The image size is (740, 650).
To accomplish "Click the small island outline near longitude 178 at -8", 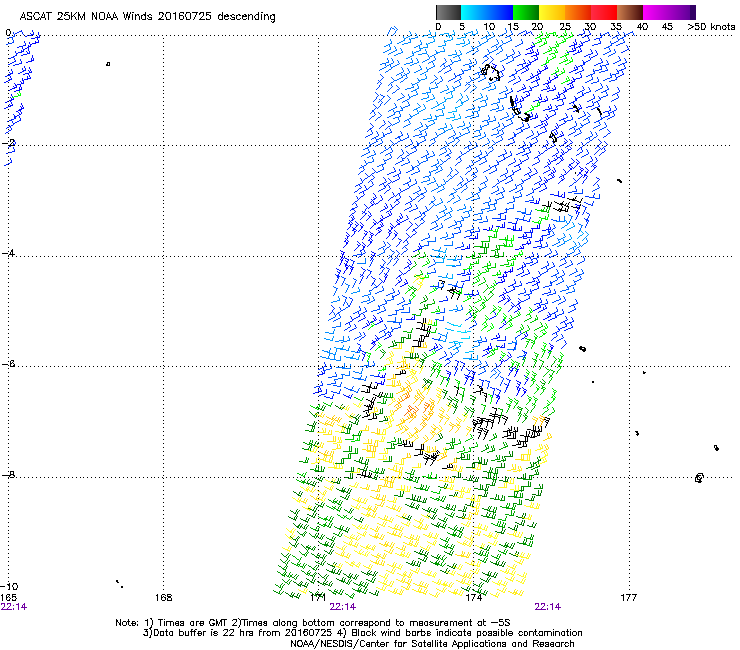I will click(699, 478).
